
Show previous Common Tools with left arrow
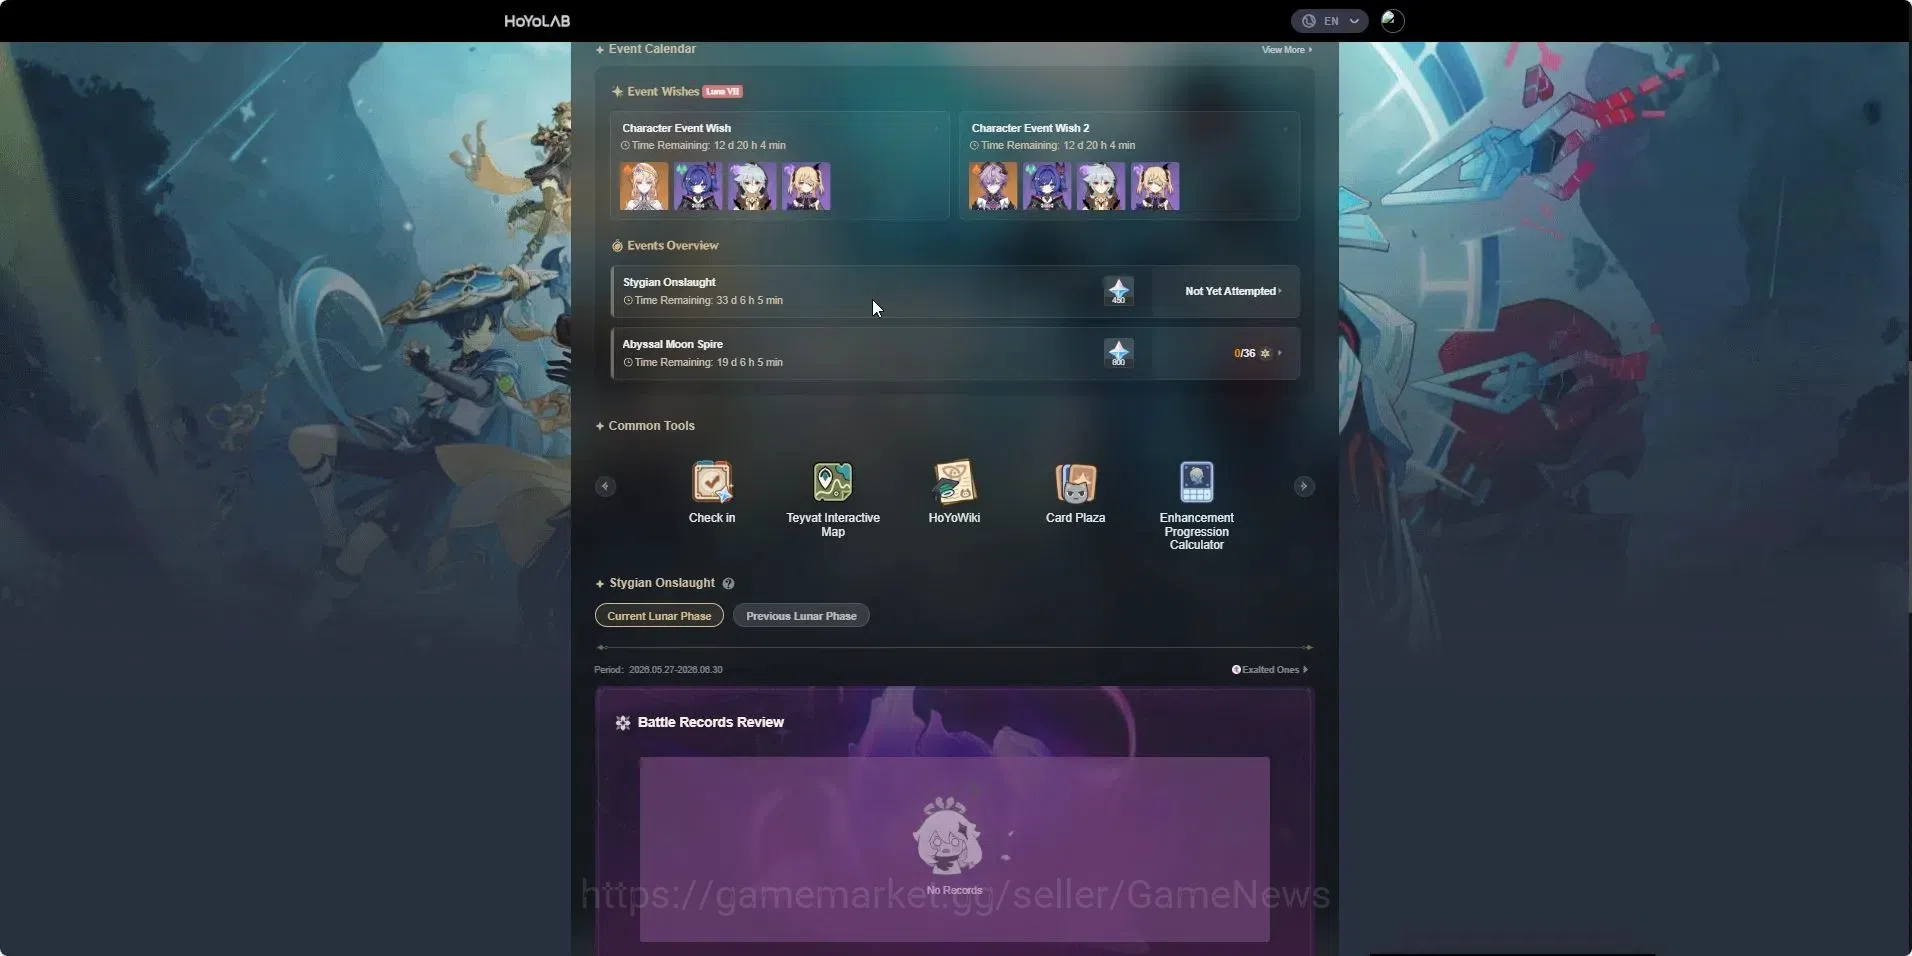605,486
